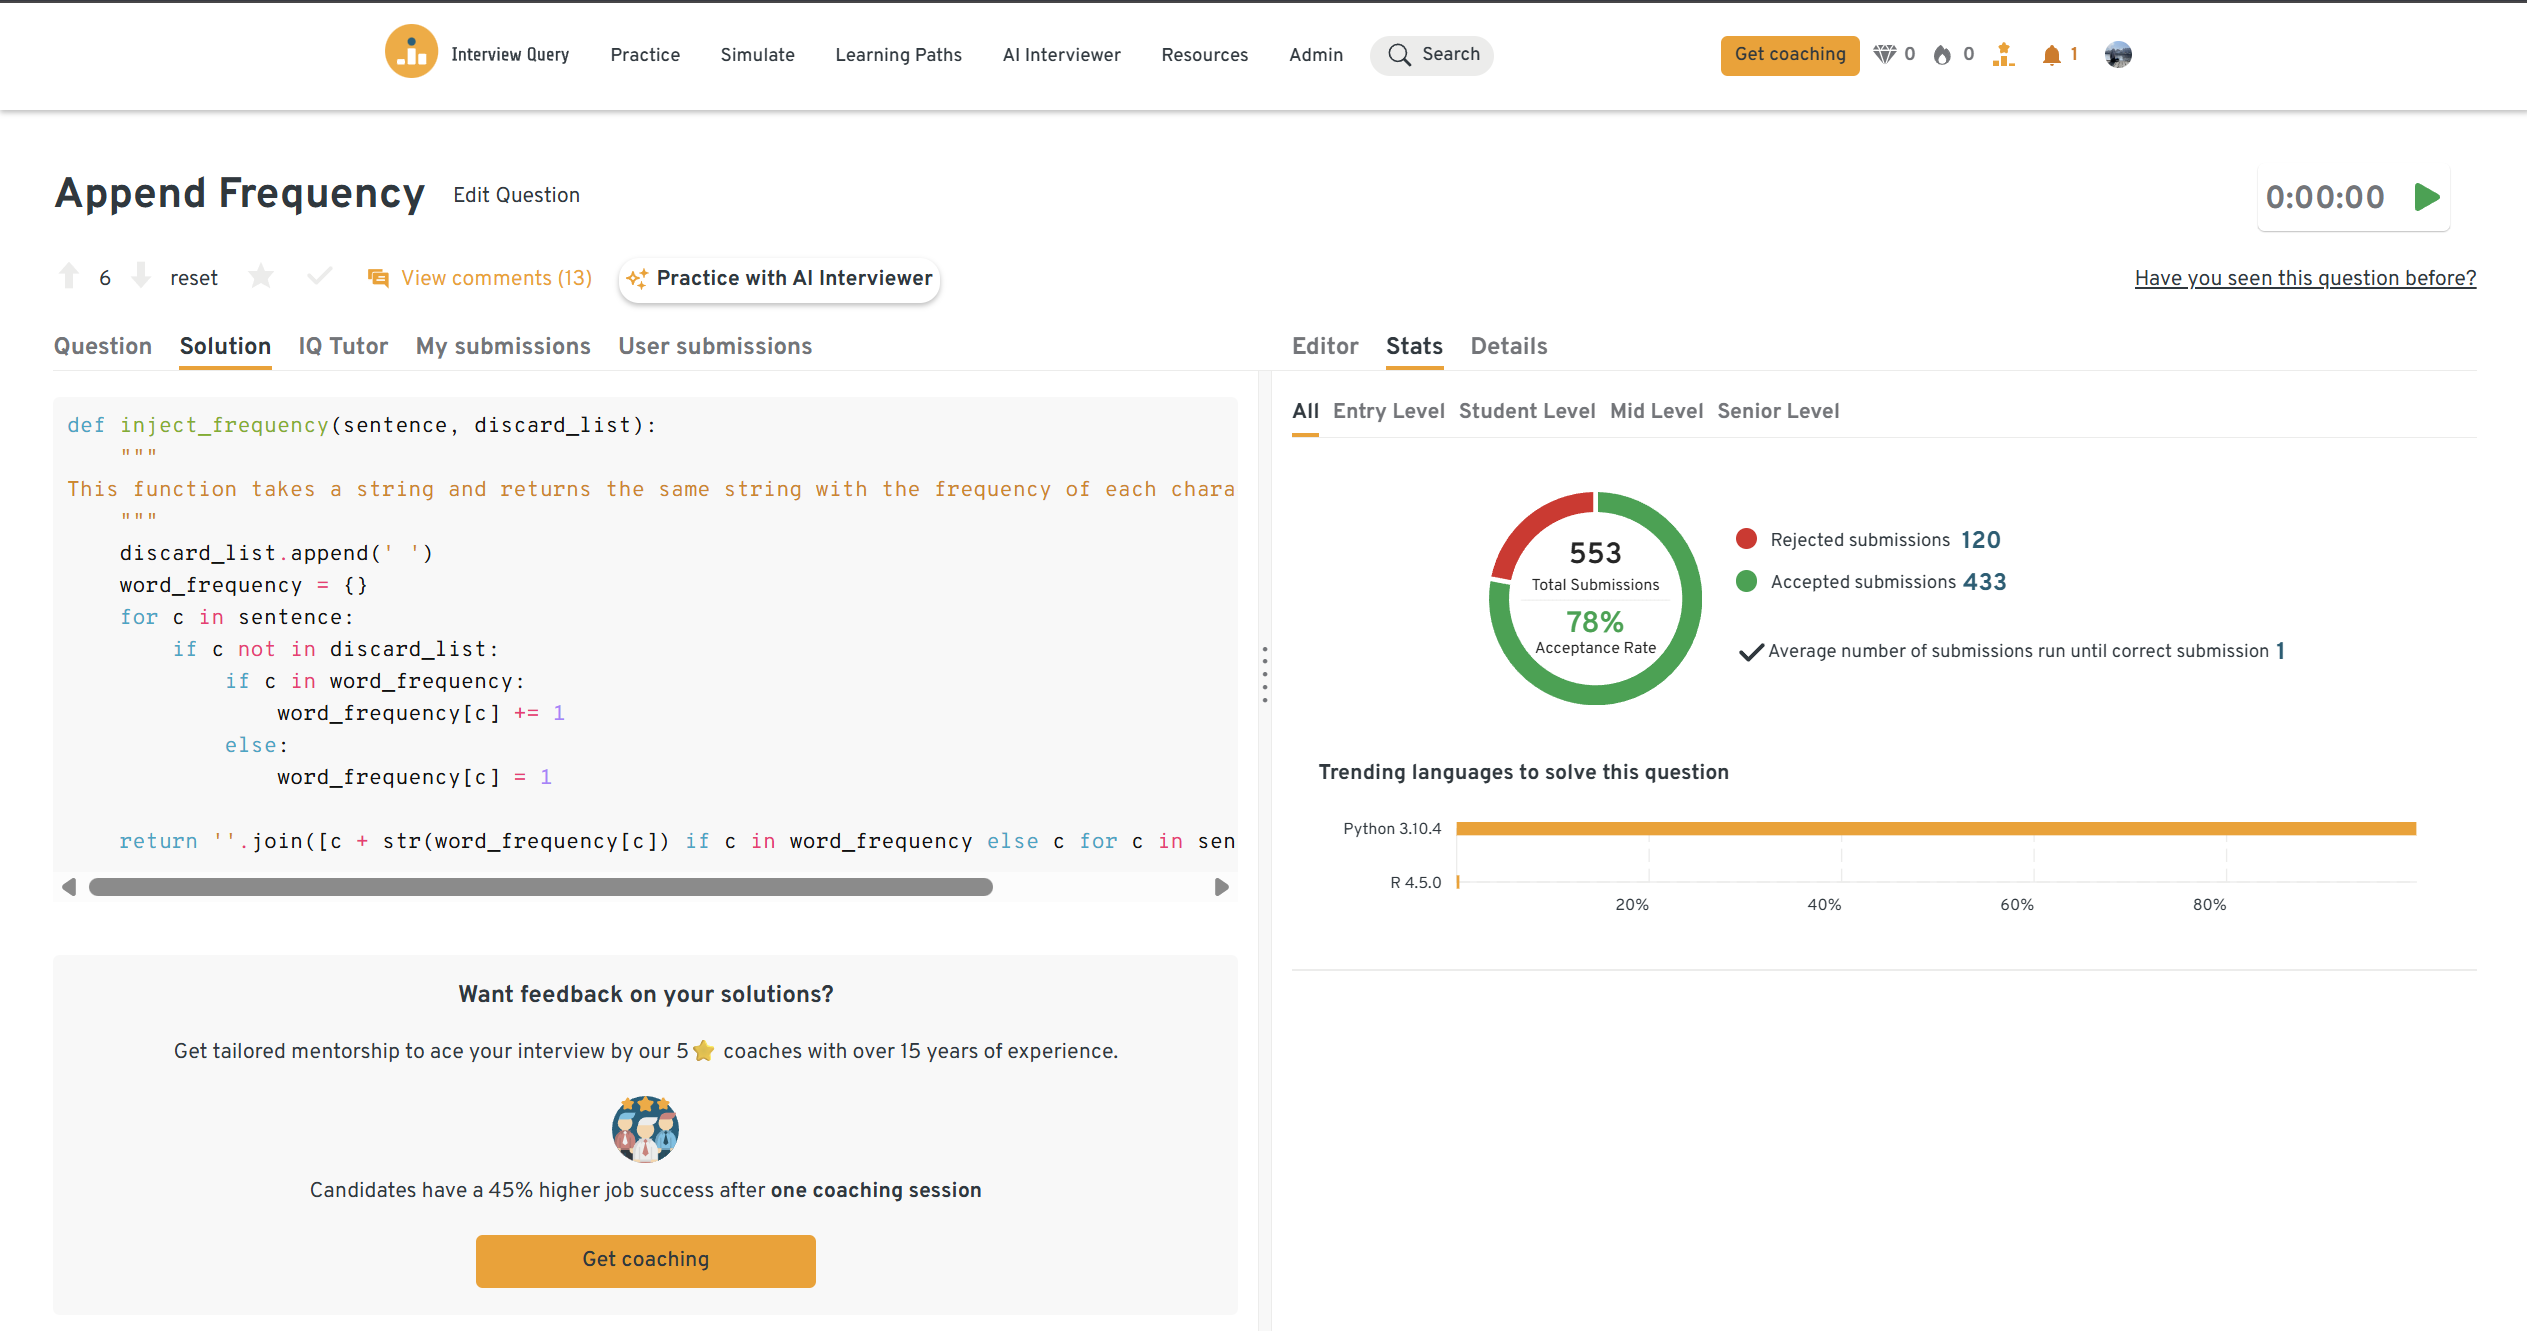Start the timer with the play button

point(2426,197)
